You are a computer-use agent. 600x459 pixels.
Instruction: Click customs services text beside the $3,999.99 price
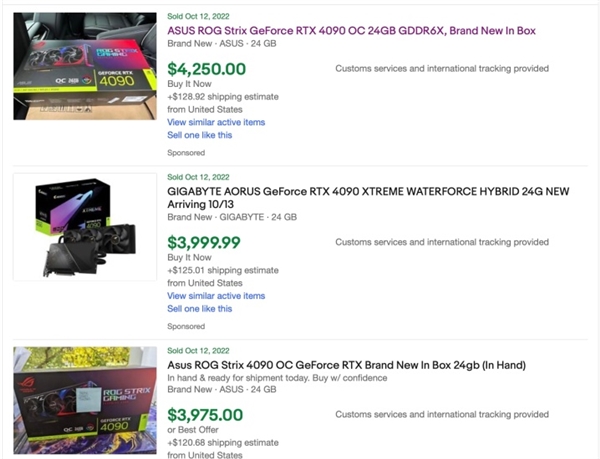click(441, 242)
